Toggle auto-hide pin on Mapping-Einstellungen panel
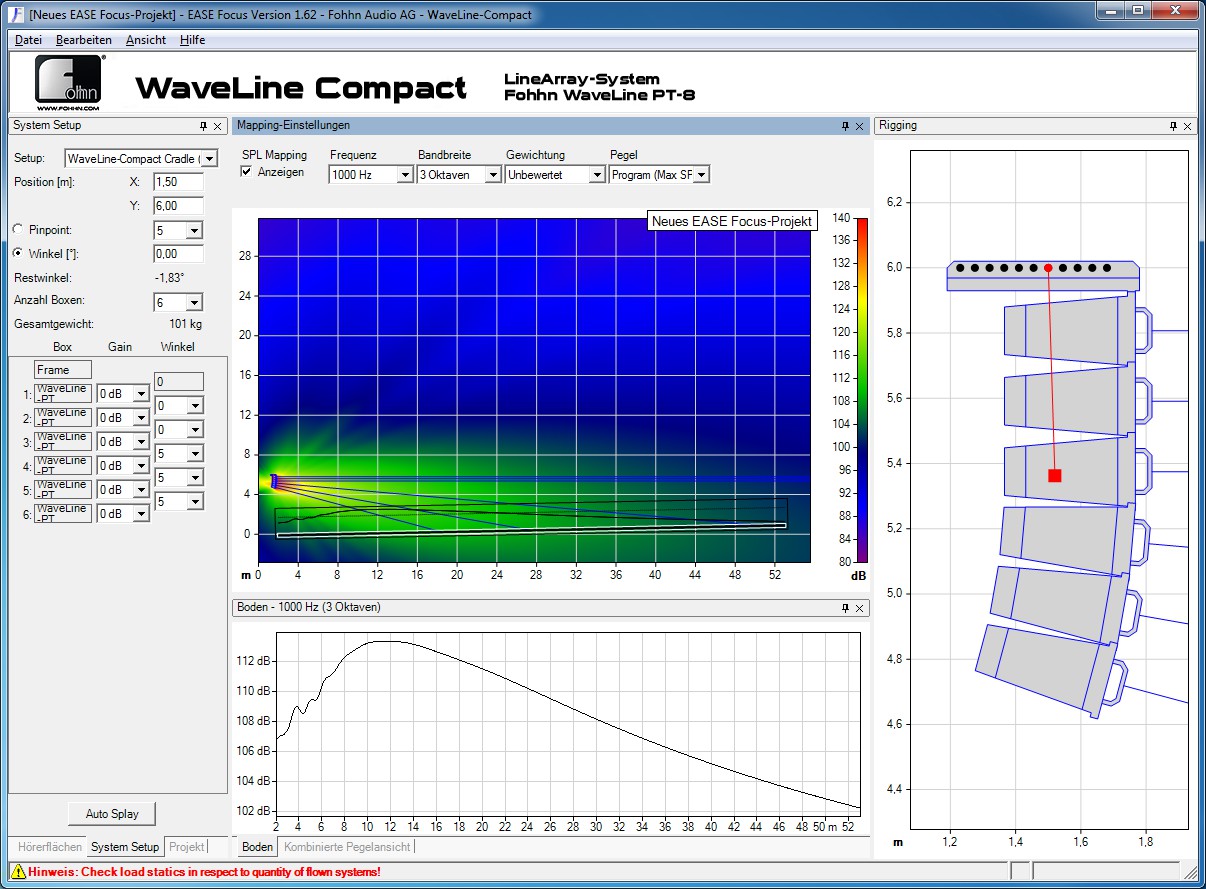The image size is (1206, 889). coord(845,126)
